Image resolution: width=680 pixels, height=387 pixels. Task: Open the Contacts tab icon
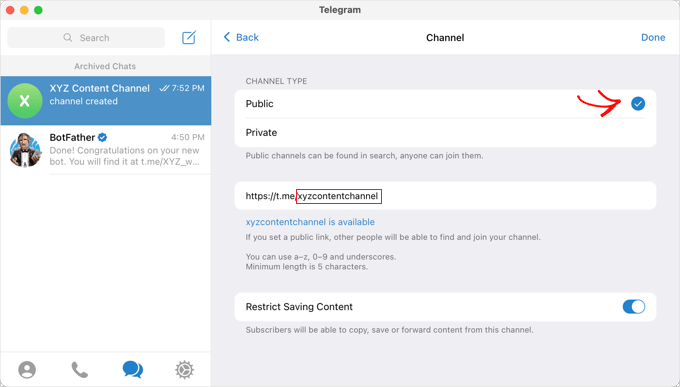click(x=27, y=370)
